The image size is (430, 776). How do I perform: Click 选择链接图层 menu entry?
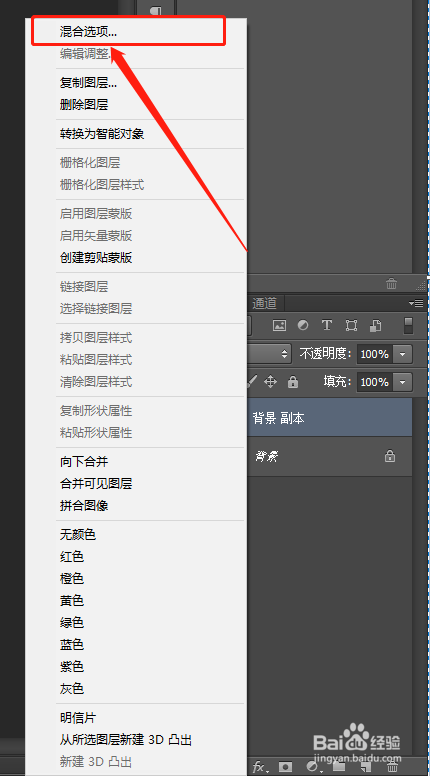96,309
